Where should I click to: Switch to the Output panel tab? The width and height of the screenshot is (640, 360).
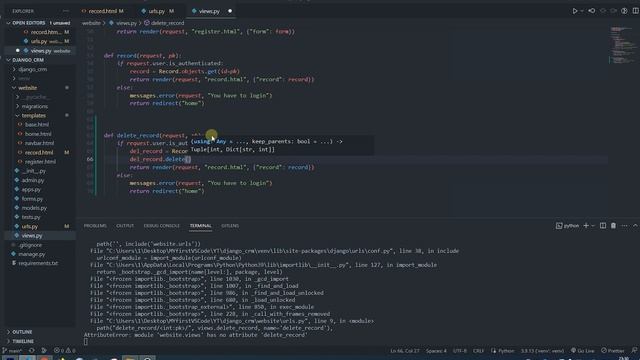[x=125, y=226]
